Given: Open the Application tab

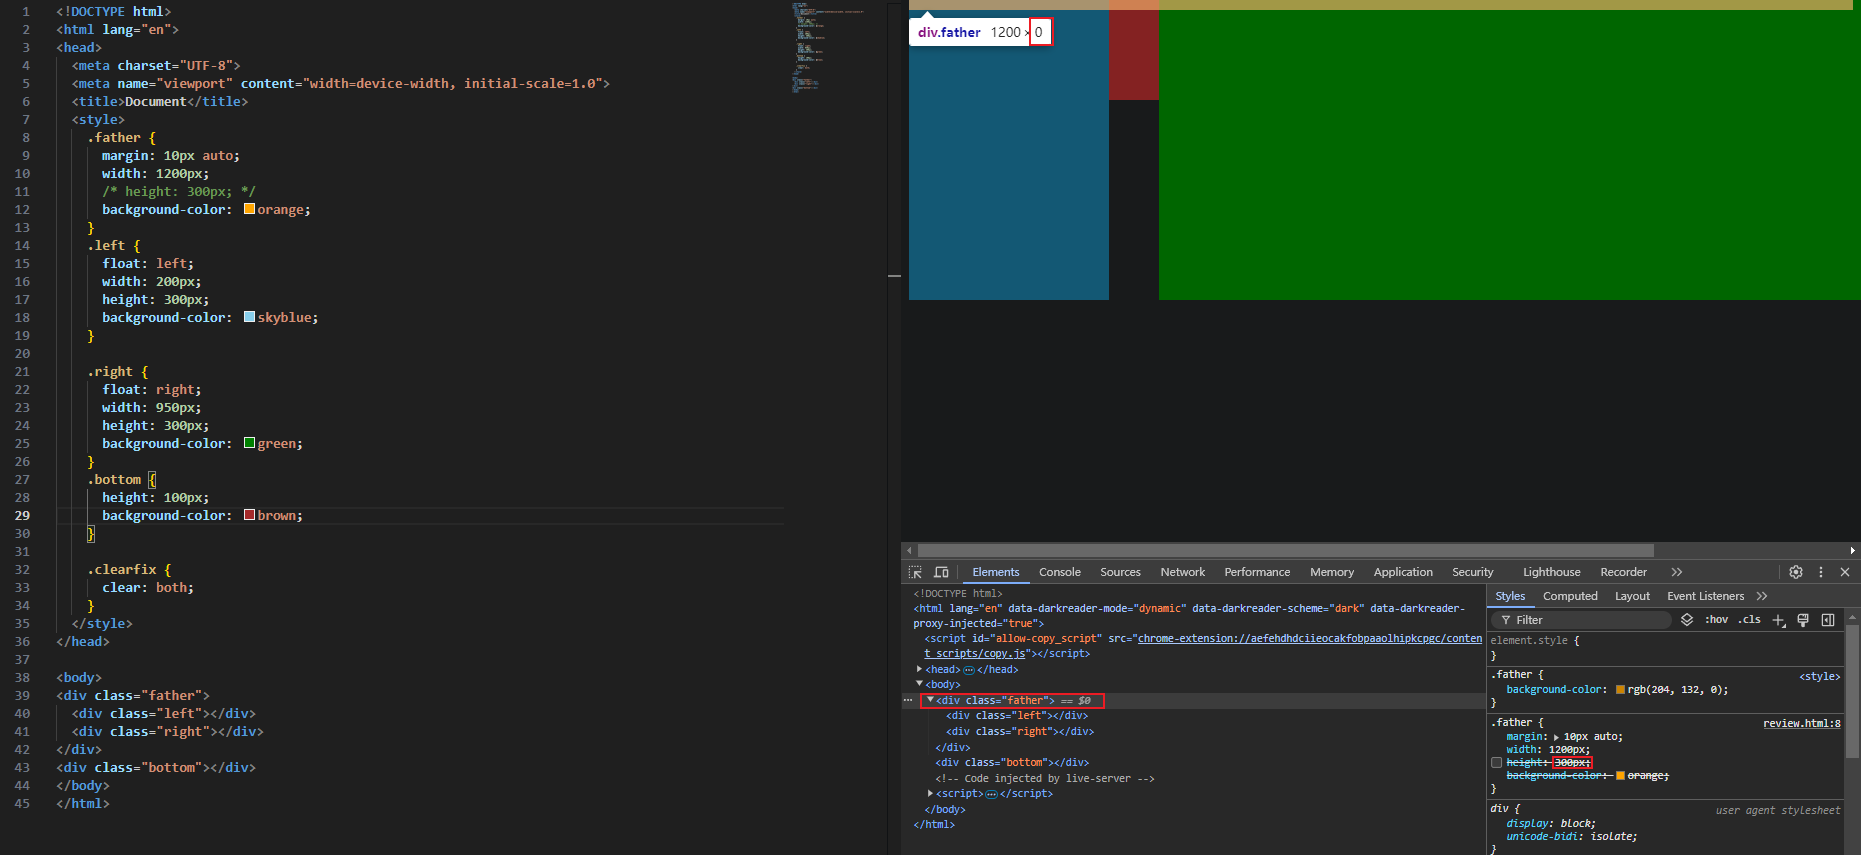Looking at the screenshot, I should [1403, 572].
